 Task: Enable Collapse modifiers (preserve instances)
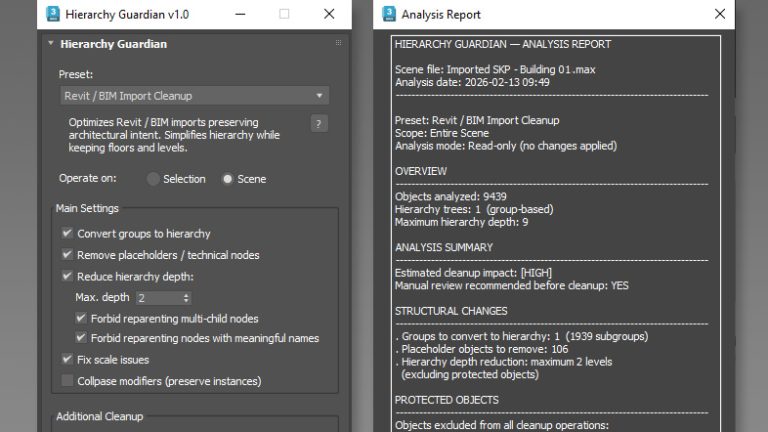point(67,381)
